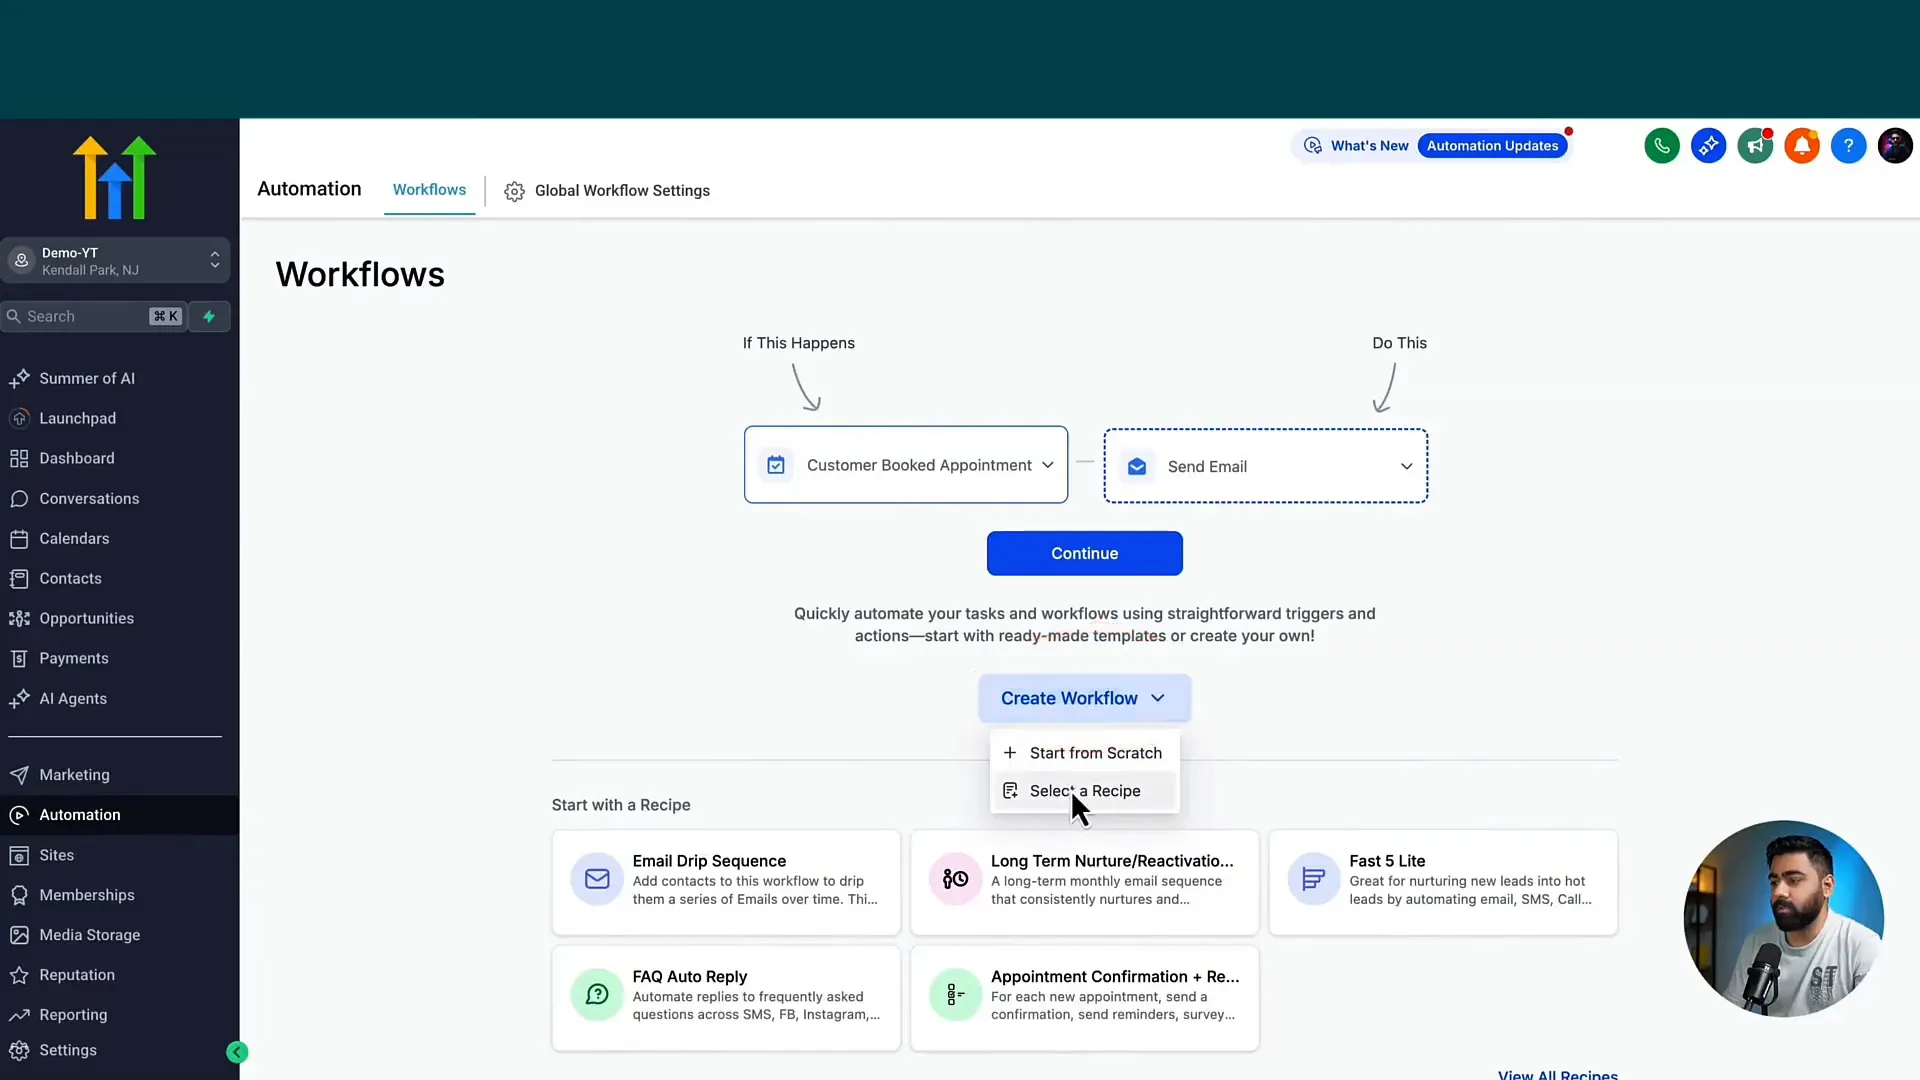Screen dimensions: 1920x1080
Task: Open Contacts in sidebar
Action: [70, 578]
